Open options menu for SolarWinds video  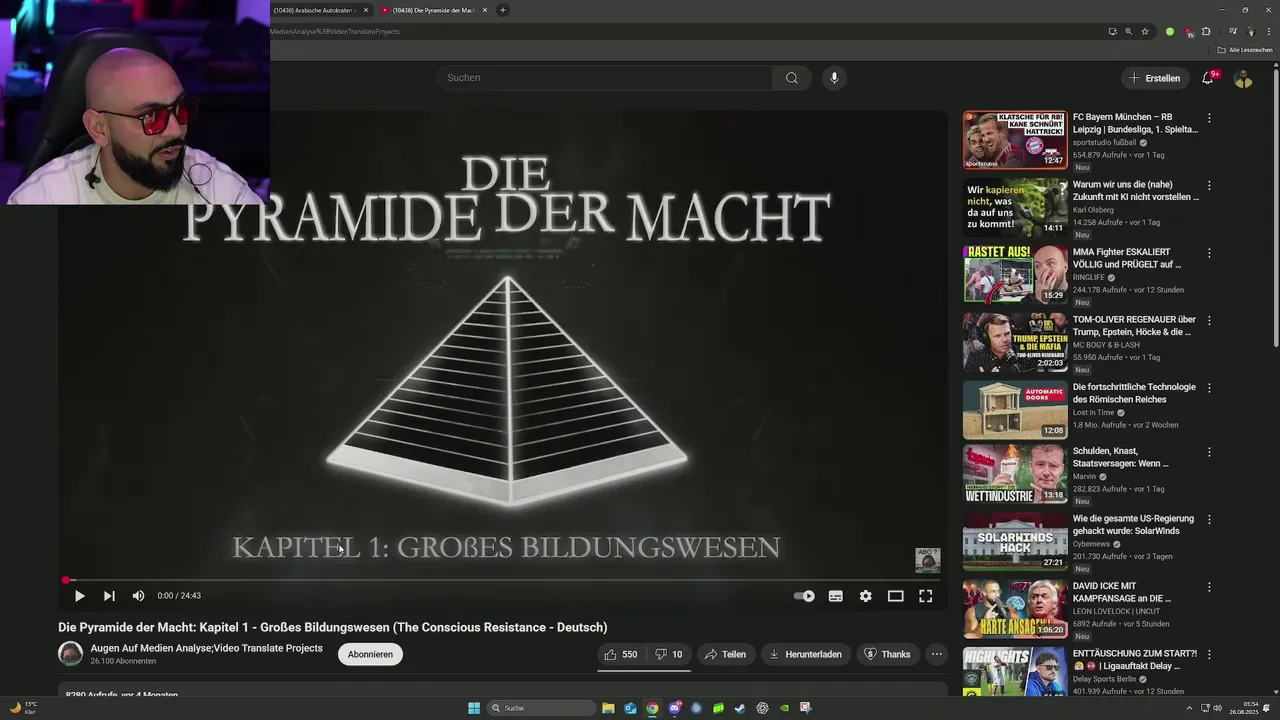pos(1209,520)
